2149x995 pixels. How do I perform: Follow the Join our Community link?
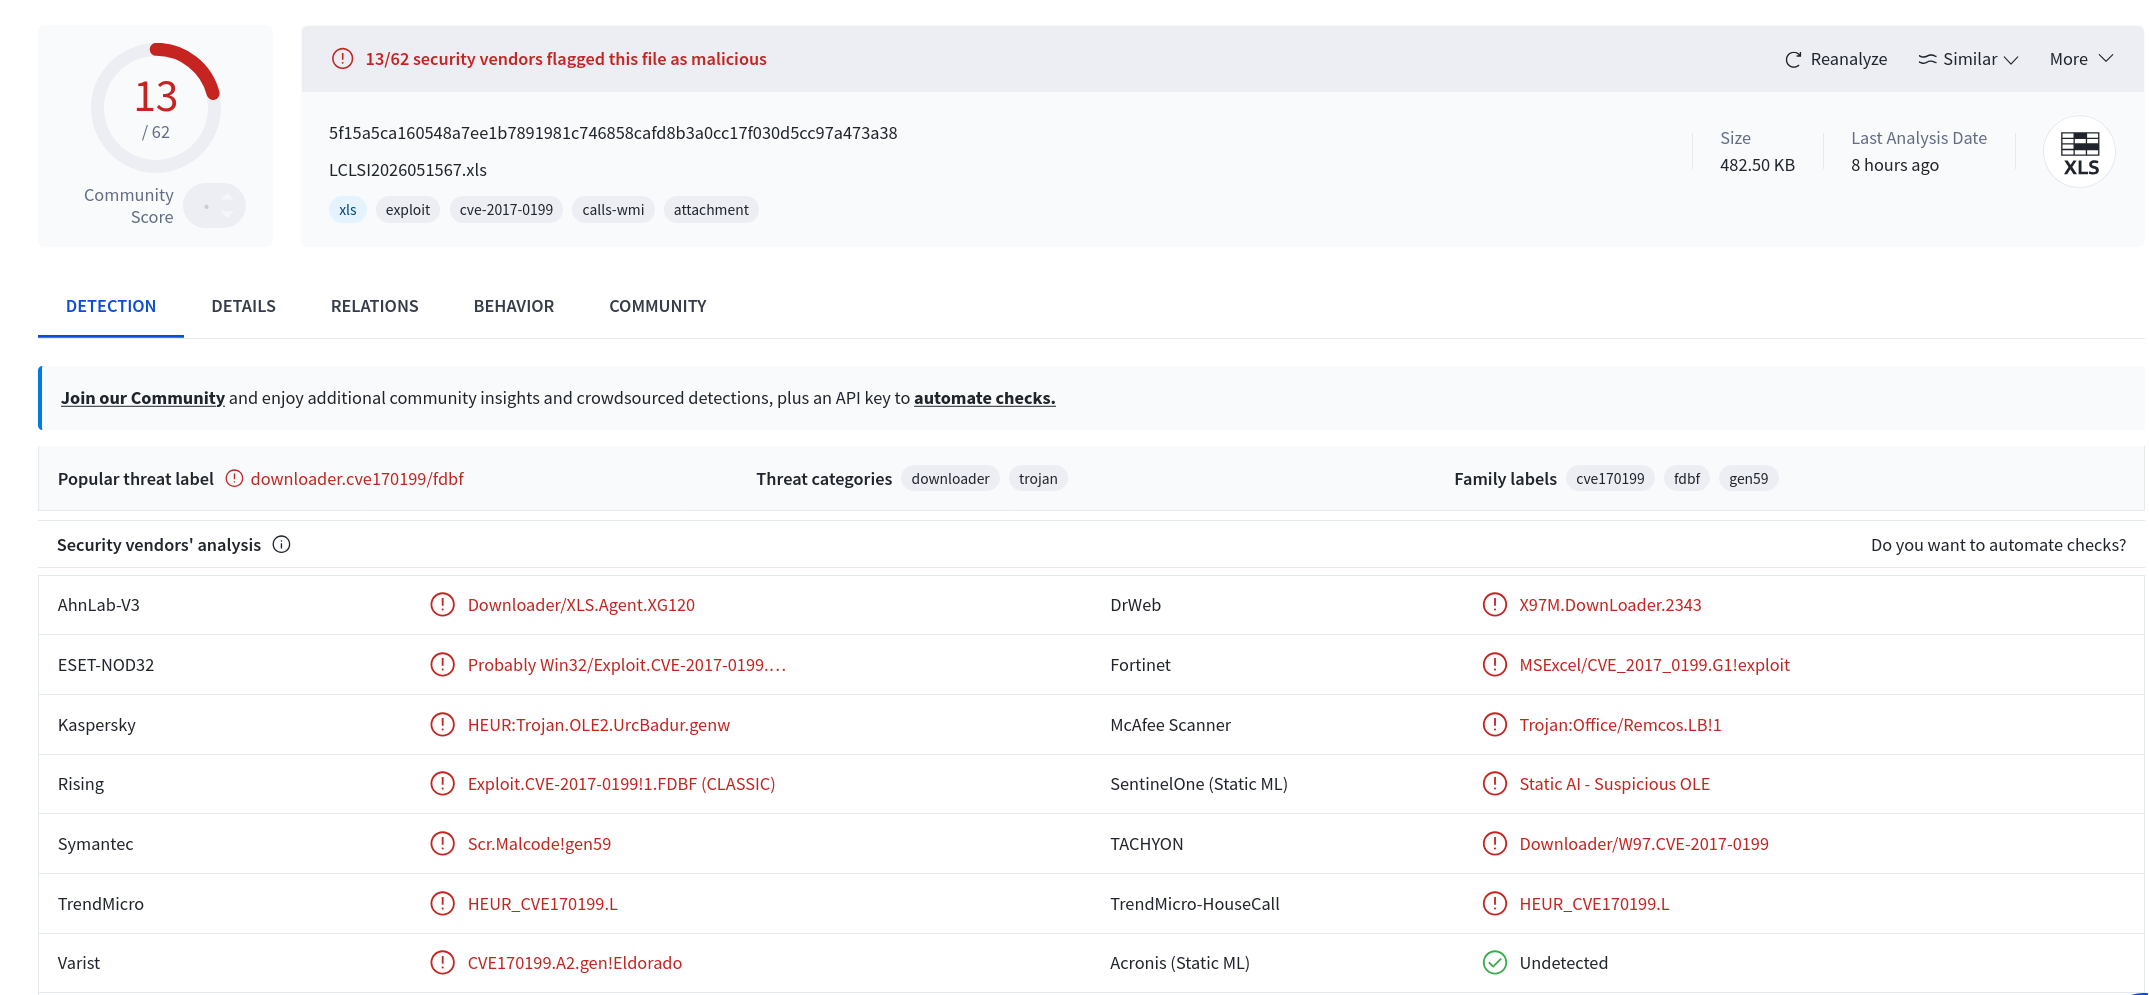point(143,398)
